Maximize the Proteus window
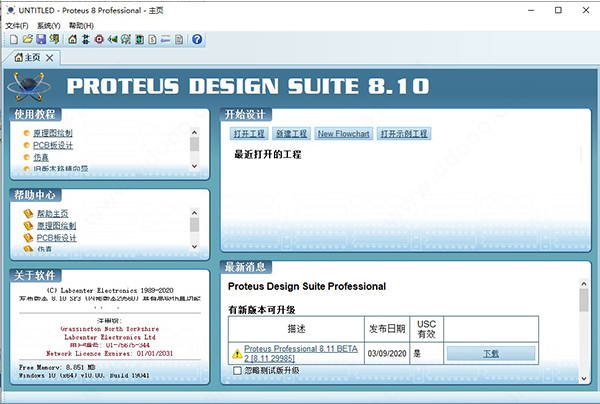The image size is (600, 404). coord(558,10)
